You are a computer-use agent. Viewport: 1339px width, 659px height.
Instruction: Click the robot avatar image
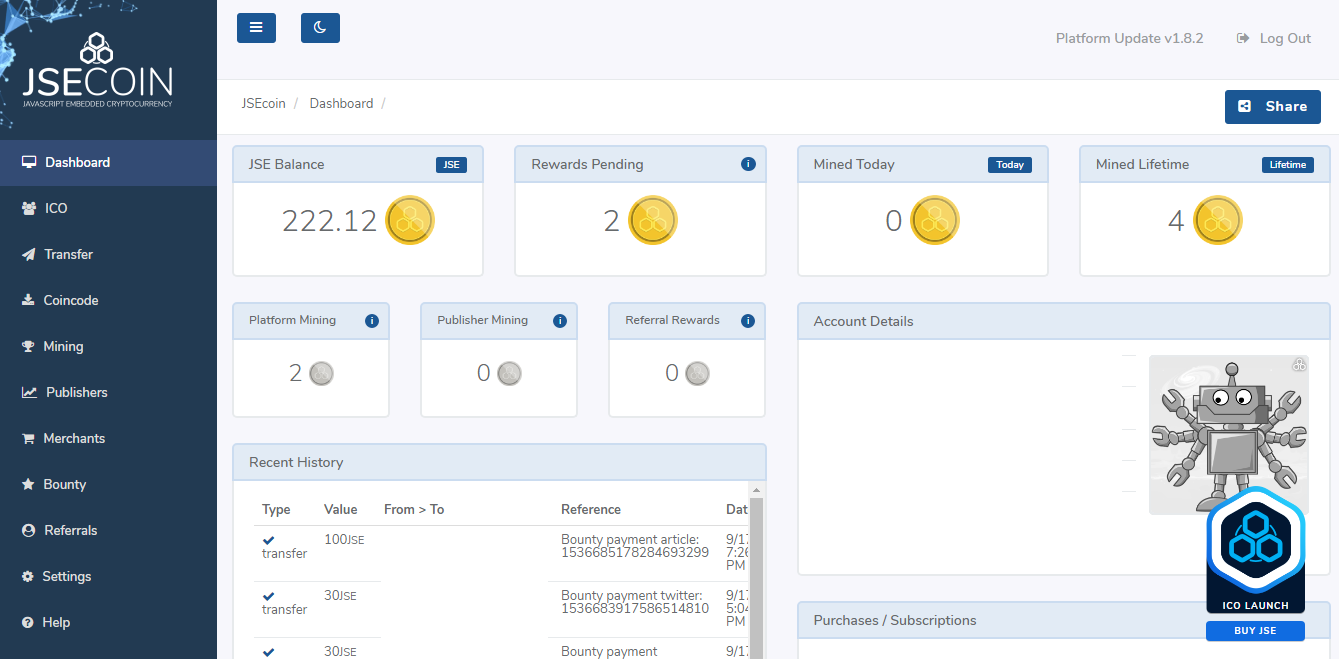pyautogui.click(x=1229, y=435)
